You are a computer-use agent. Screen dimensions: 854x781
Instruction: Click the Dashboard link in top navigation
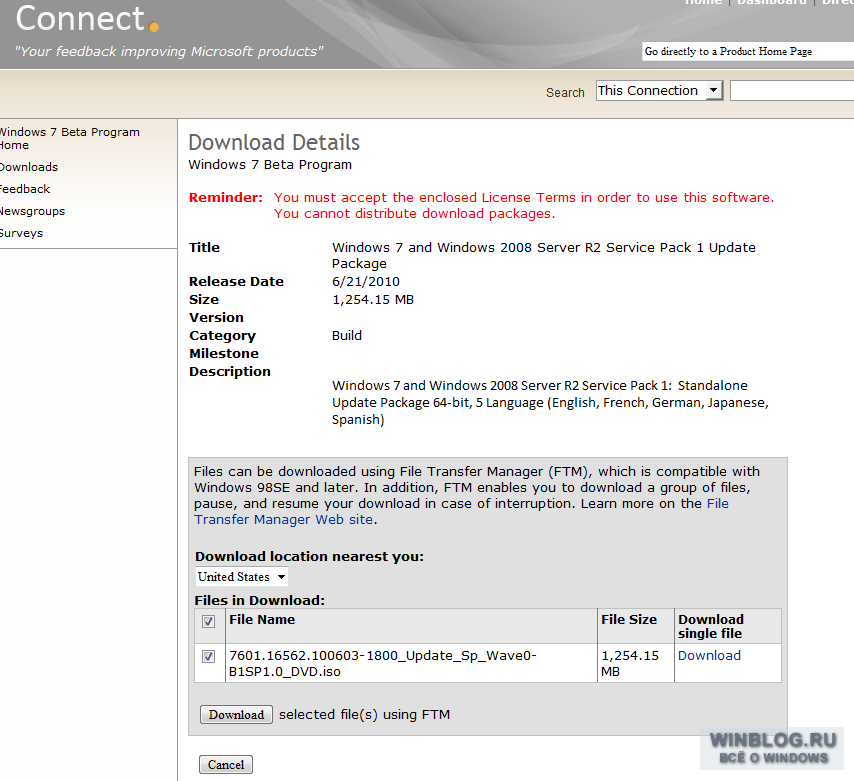click(x=772, y=3)
